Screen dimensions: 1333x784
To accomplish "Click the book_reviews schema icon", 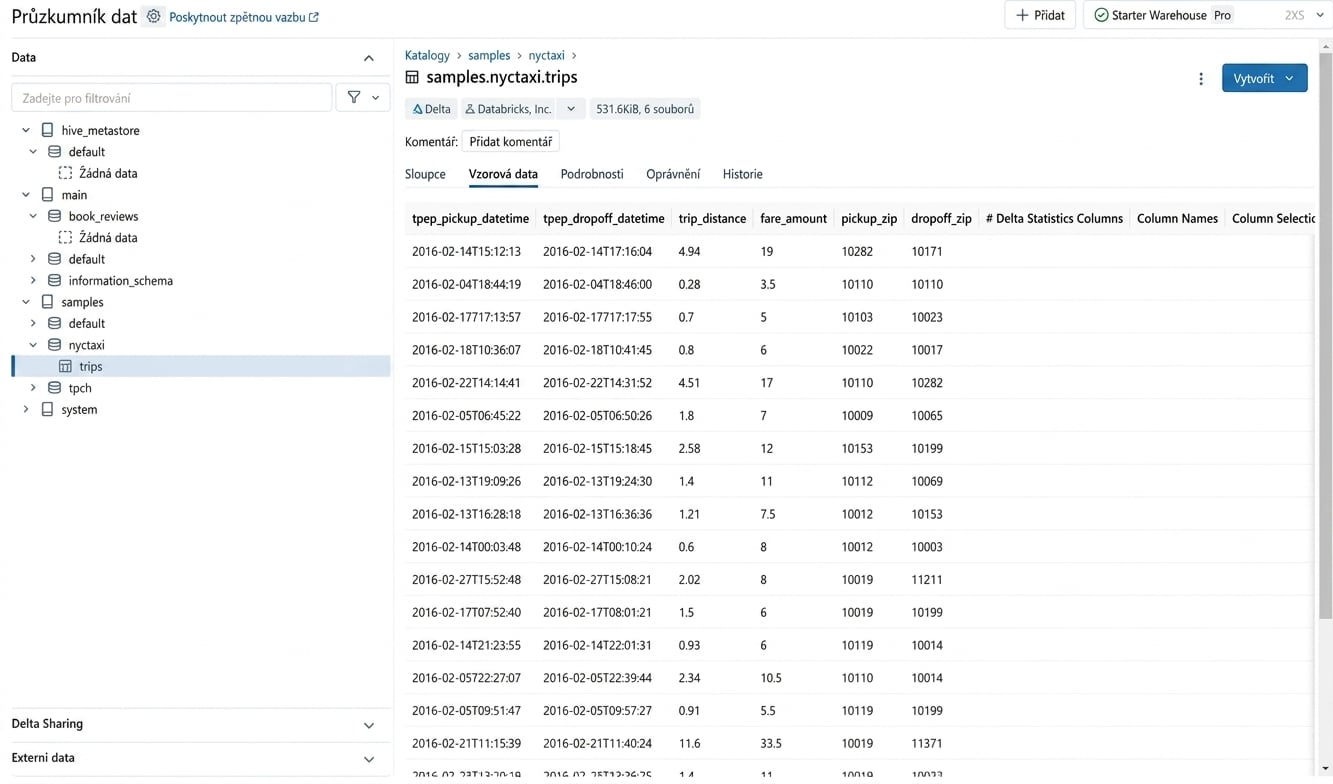I will coord(55,216).
